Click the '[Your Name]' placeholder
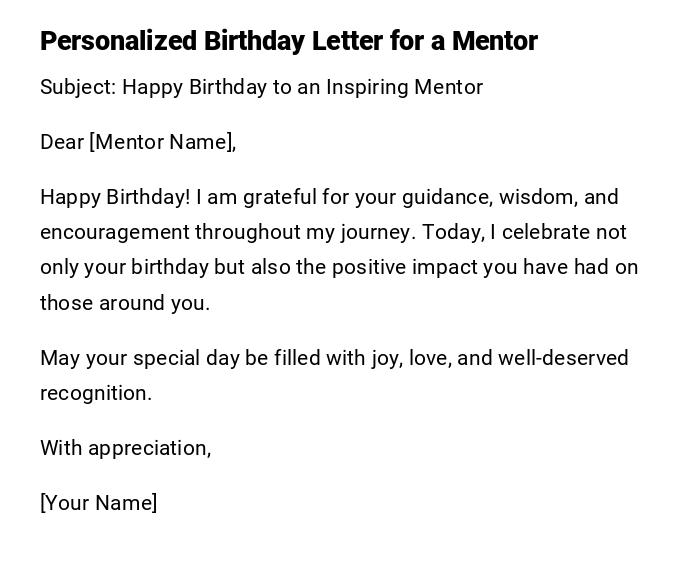The image size is (700, 566). pos(98,503)
